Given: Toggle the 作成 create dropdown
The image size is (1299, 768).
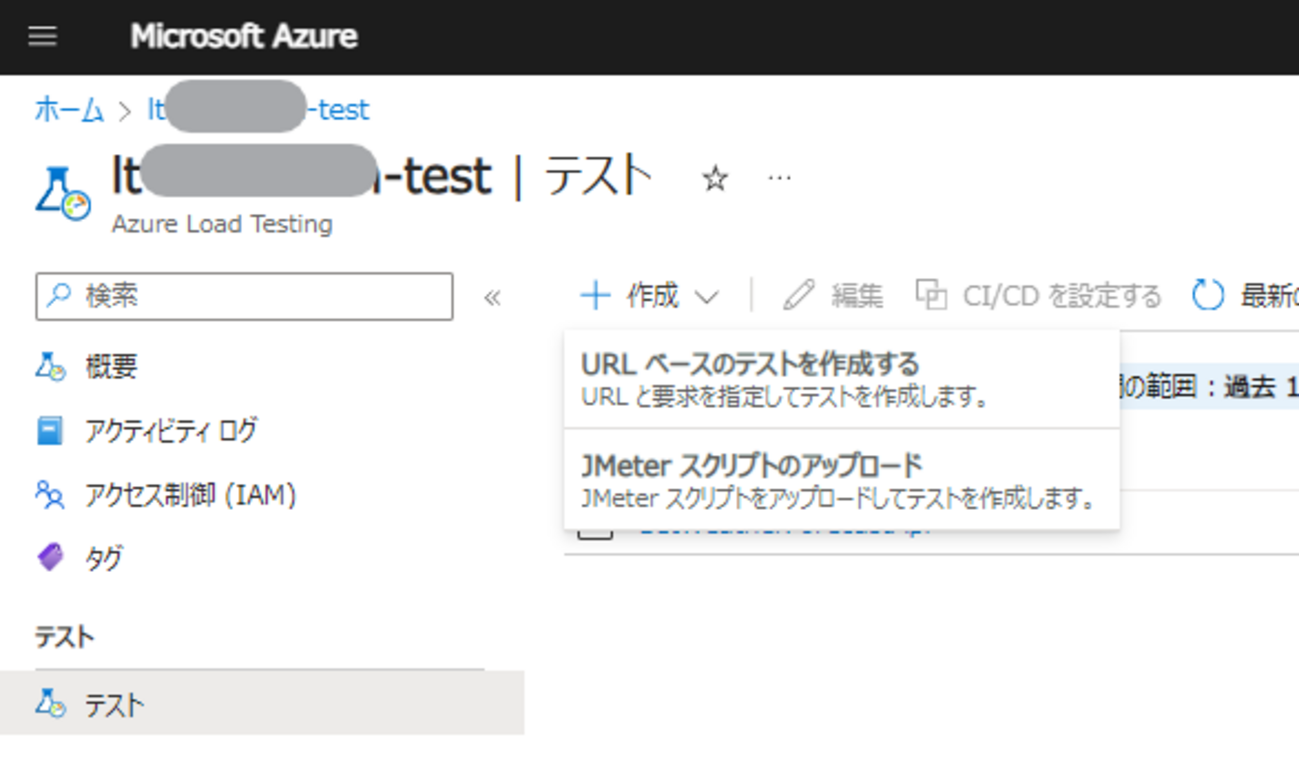Looking at the screenshot, I should [x=650, y=296].
